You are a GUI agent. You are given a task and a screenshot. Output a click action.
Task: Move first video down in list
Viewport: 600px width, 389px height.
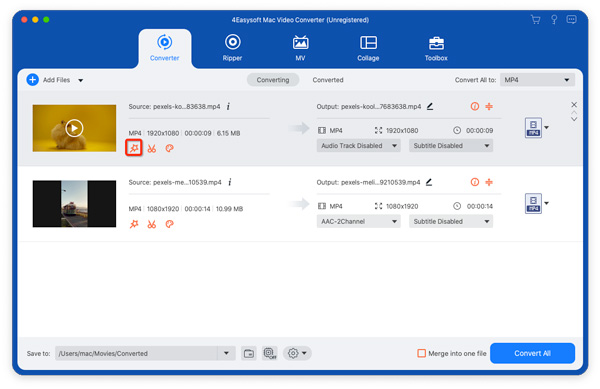tap(574, 119)
